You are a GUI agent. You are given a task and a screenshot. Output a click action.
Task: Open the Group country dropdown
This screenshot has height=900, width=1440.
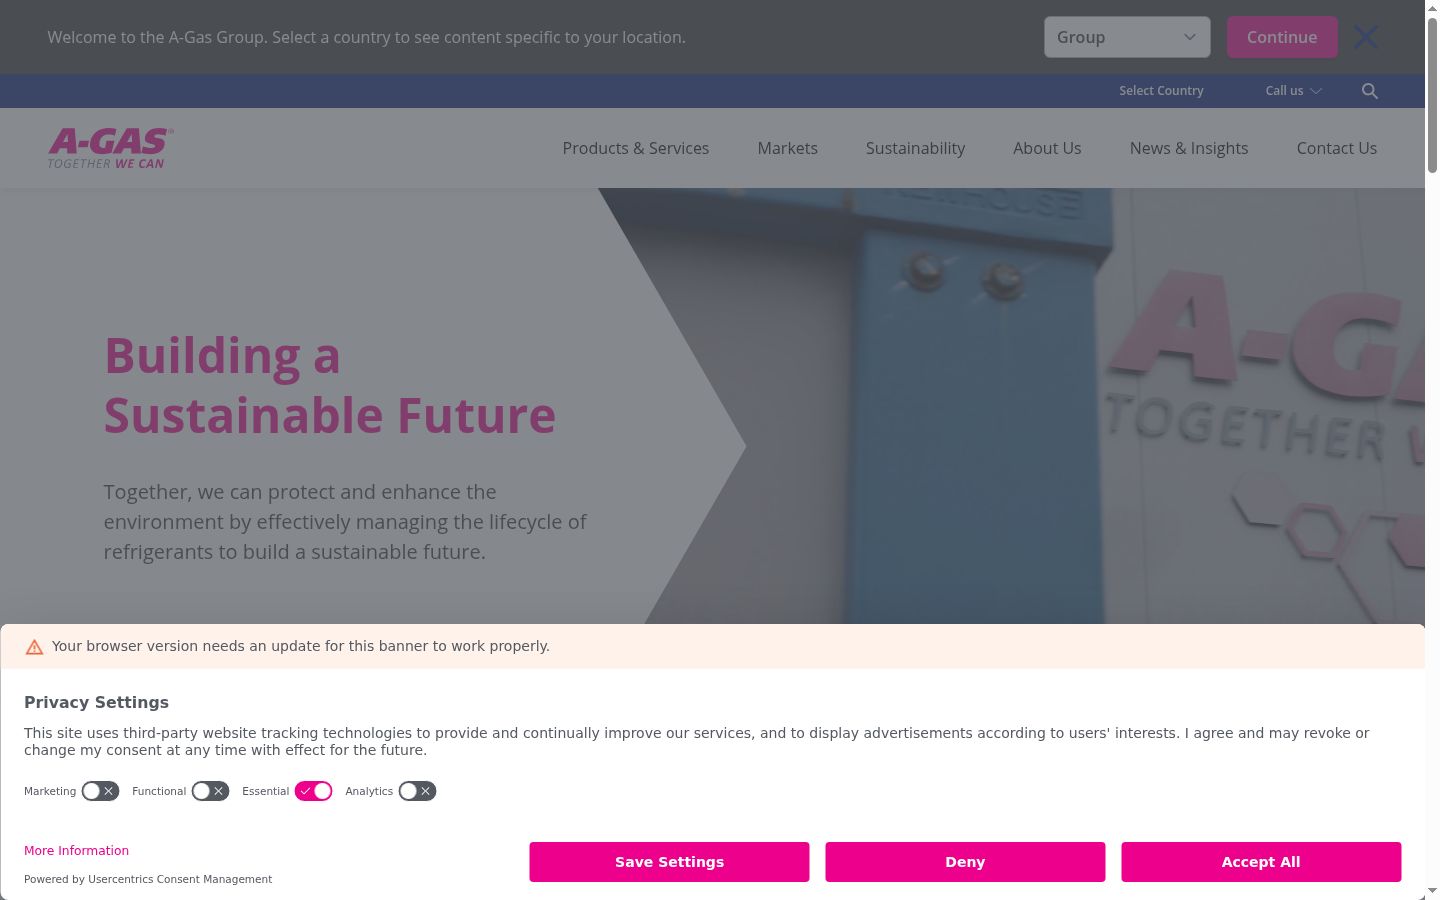[1127, 37]
